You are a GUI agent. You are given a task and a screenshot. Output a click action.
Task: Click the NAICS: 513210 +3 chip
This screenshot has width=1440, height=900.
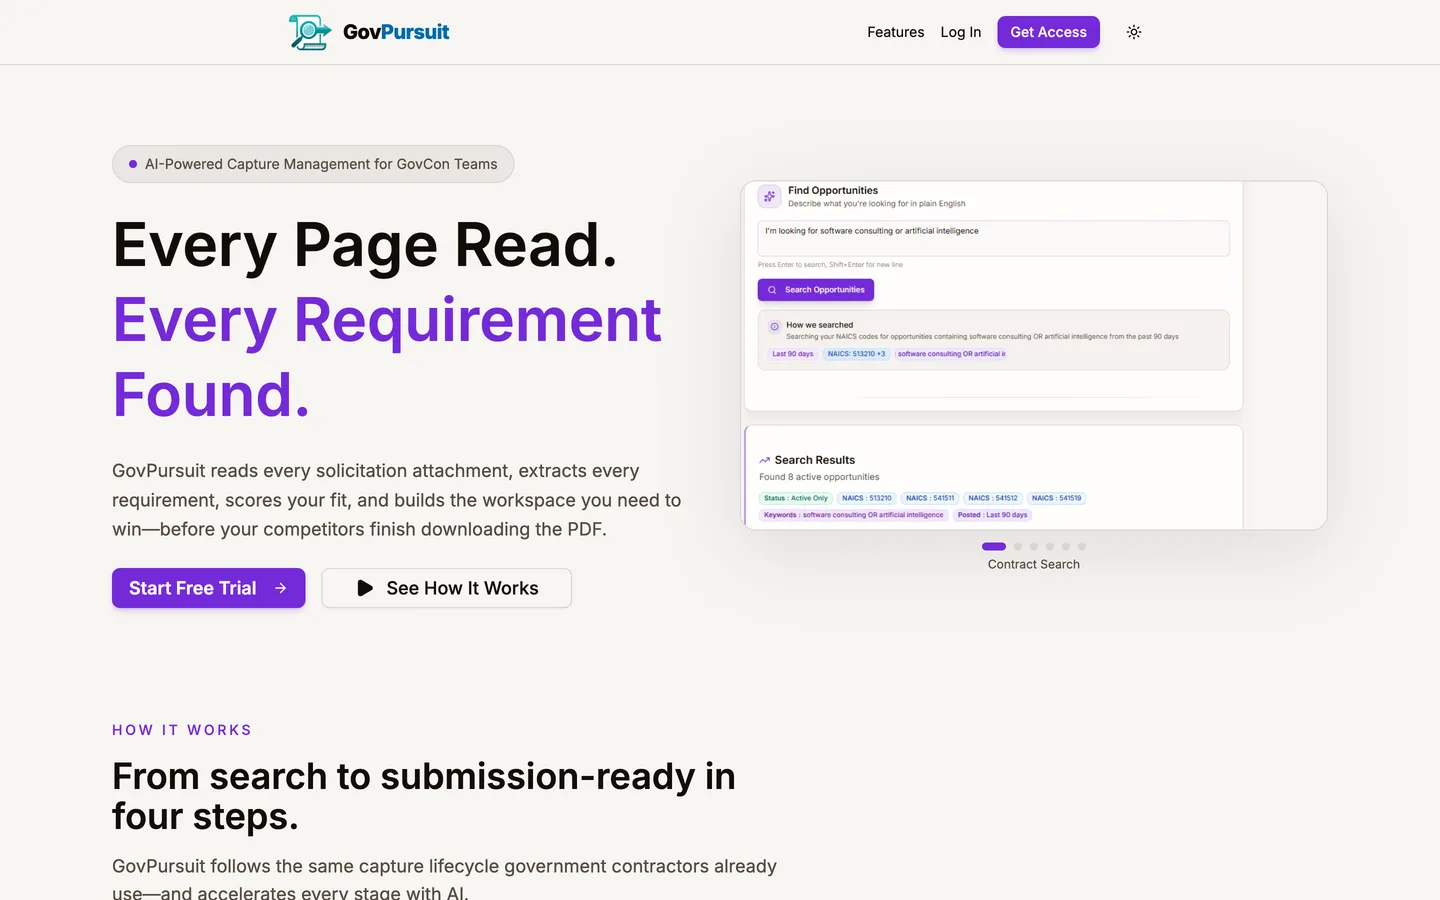[856, 354]
